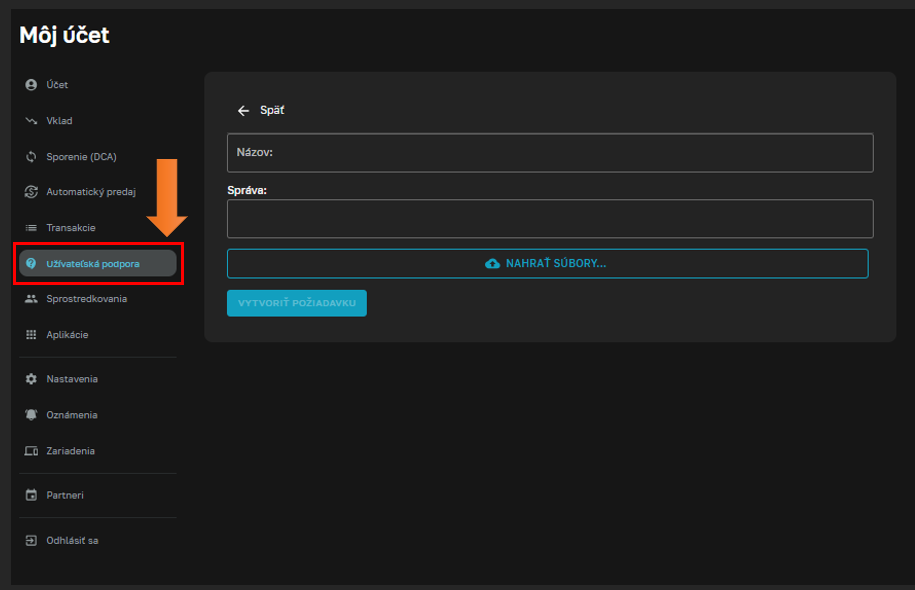Viewport: 915px width, 590px height.
Task: Click into the Správa message field
Action: tap(550, 219)
